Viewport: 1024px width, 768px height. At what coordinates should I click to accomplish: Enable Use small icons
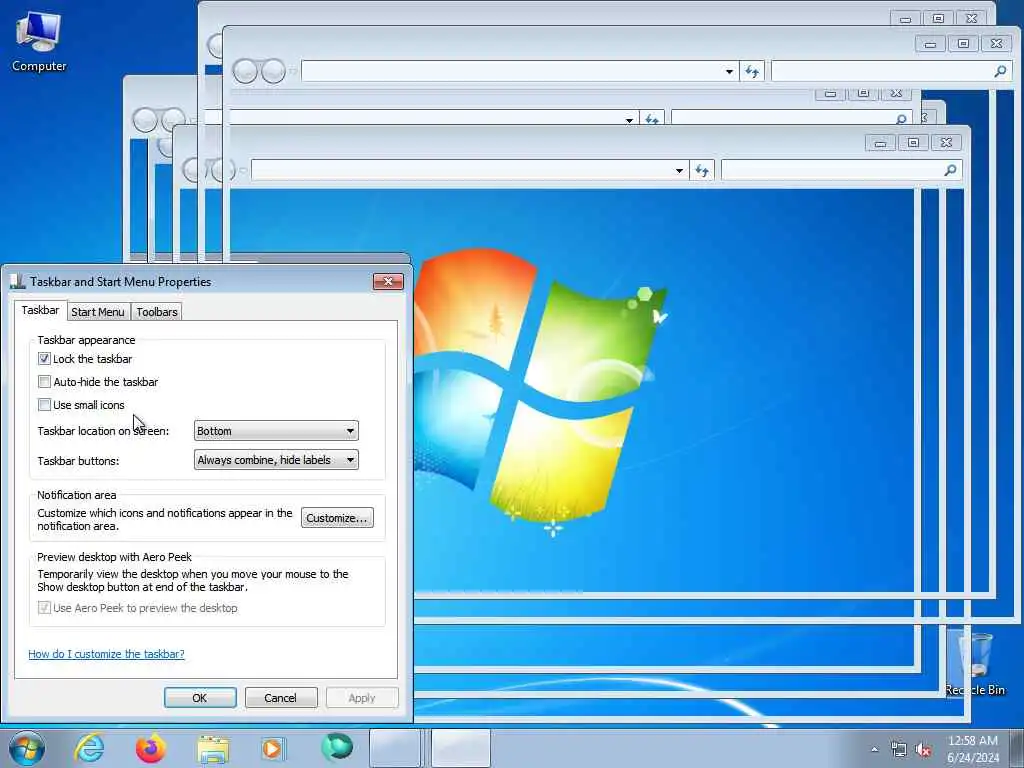click(x=44, y=404)
